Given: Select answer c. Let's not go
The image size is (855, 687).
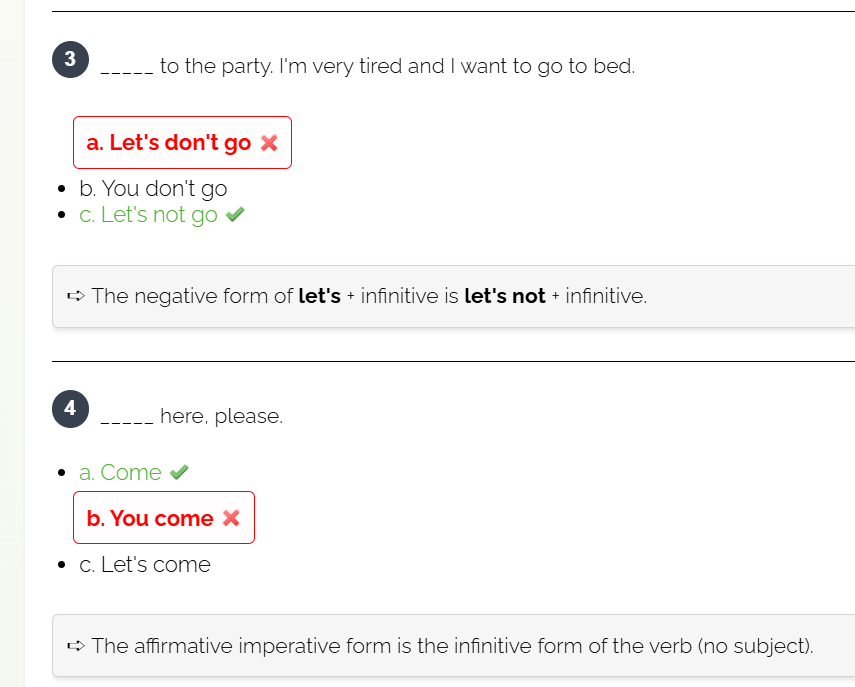Looking at the screenshot, I should click(x=148, y=215).
